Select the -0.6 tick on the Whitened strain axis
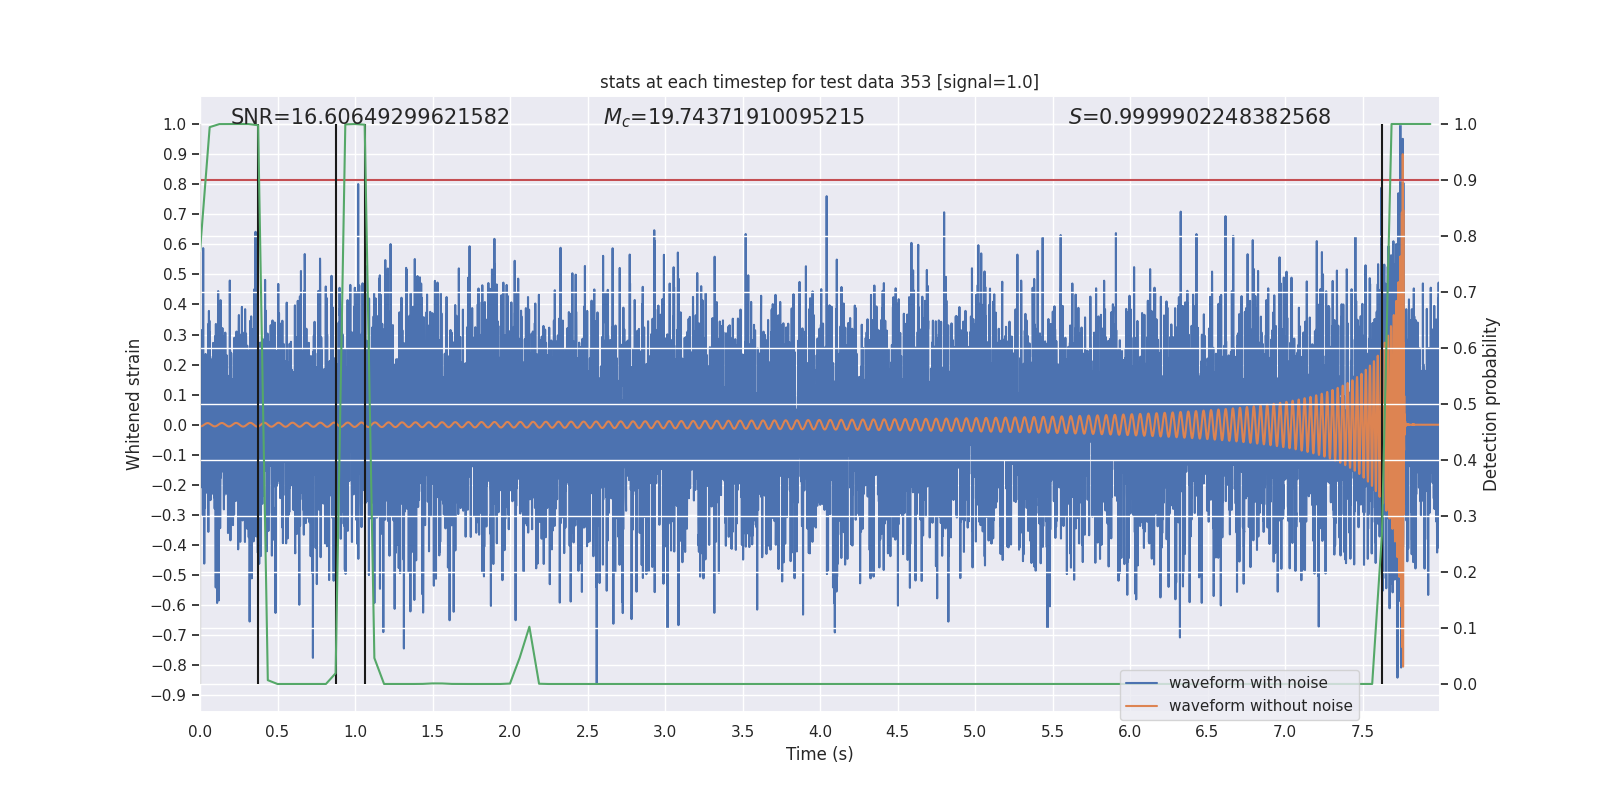 click(x=169, y=605)
